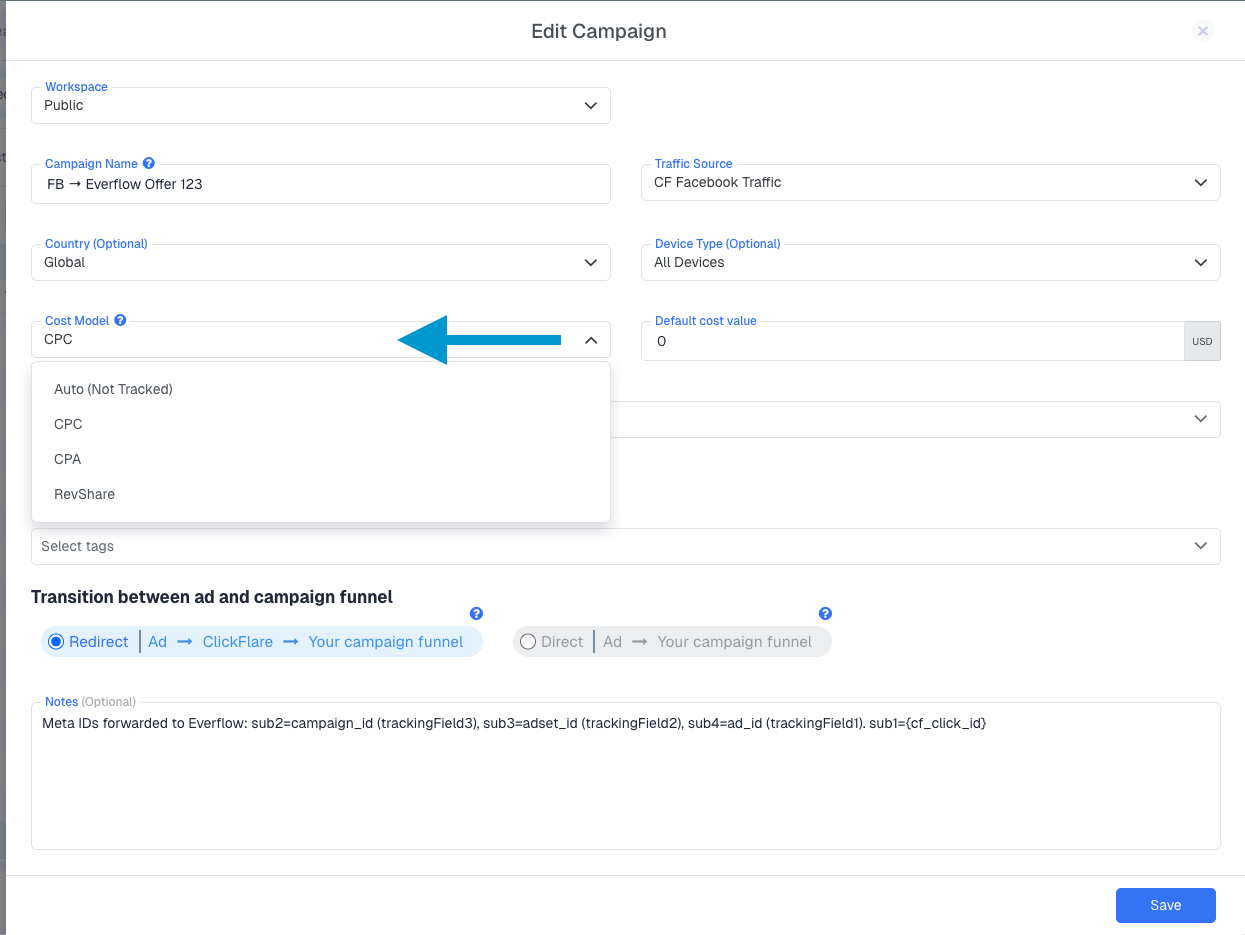This screenshot has height=935, width=1245.
Task: Select RevShare cost model option
Action: [x=84, y=494]
